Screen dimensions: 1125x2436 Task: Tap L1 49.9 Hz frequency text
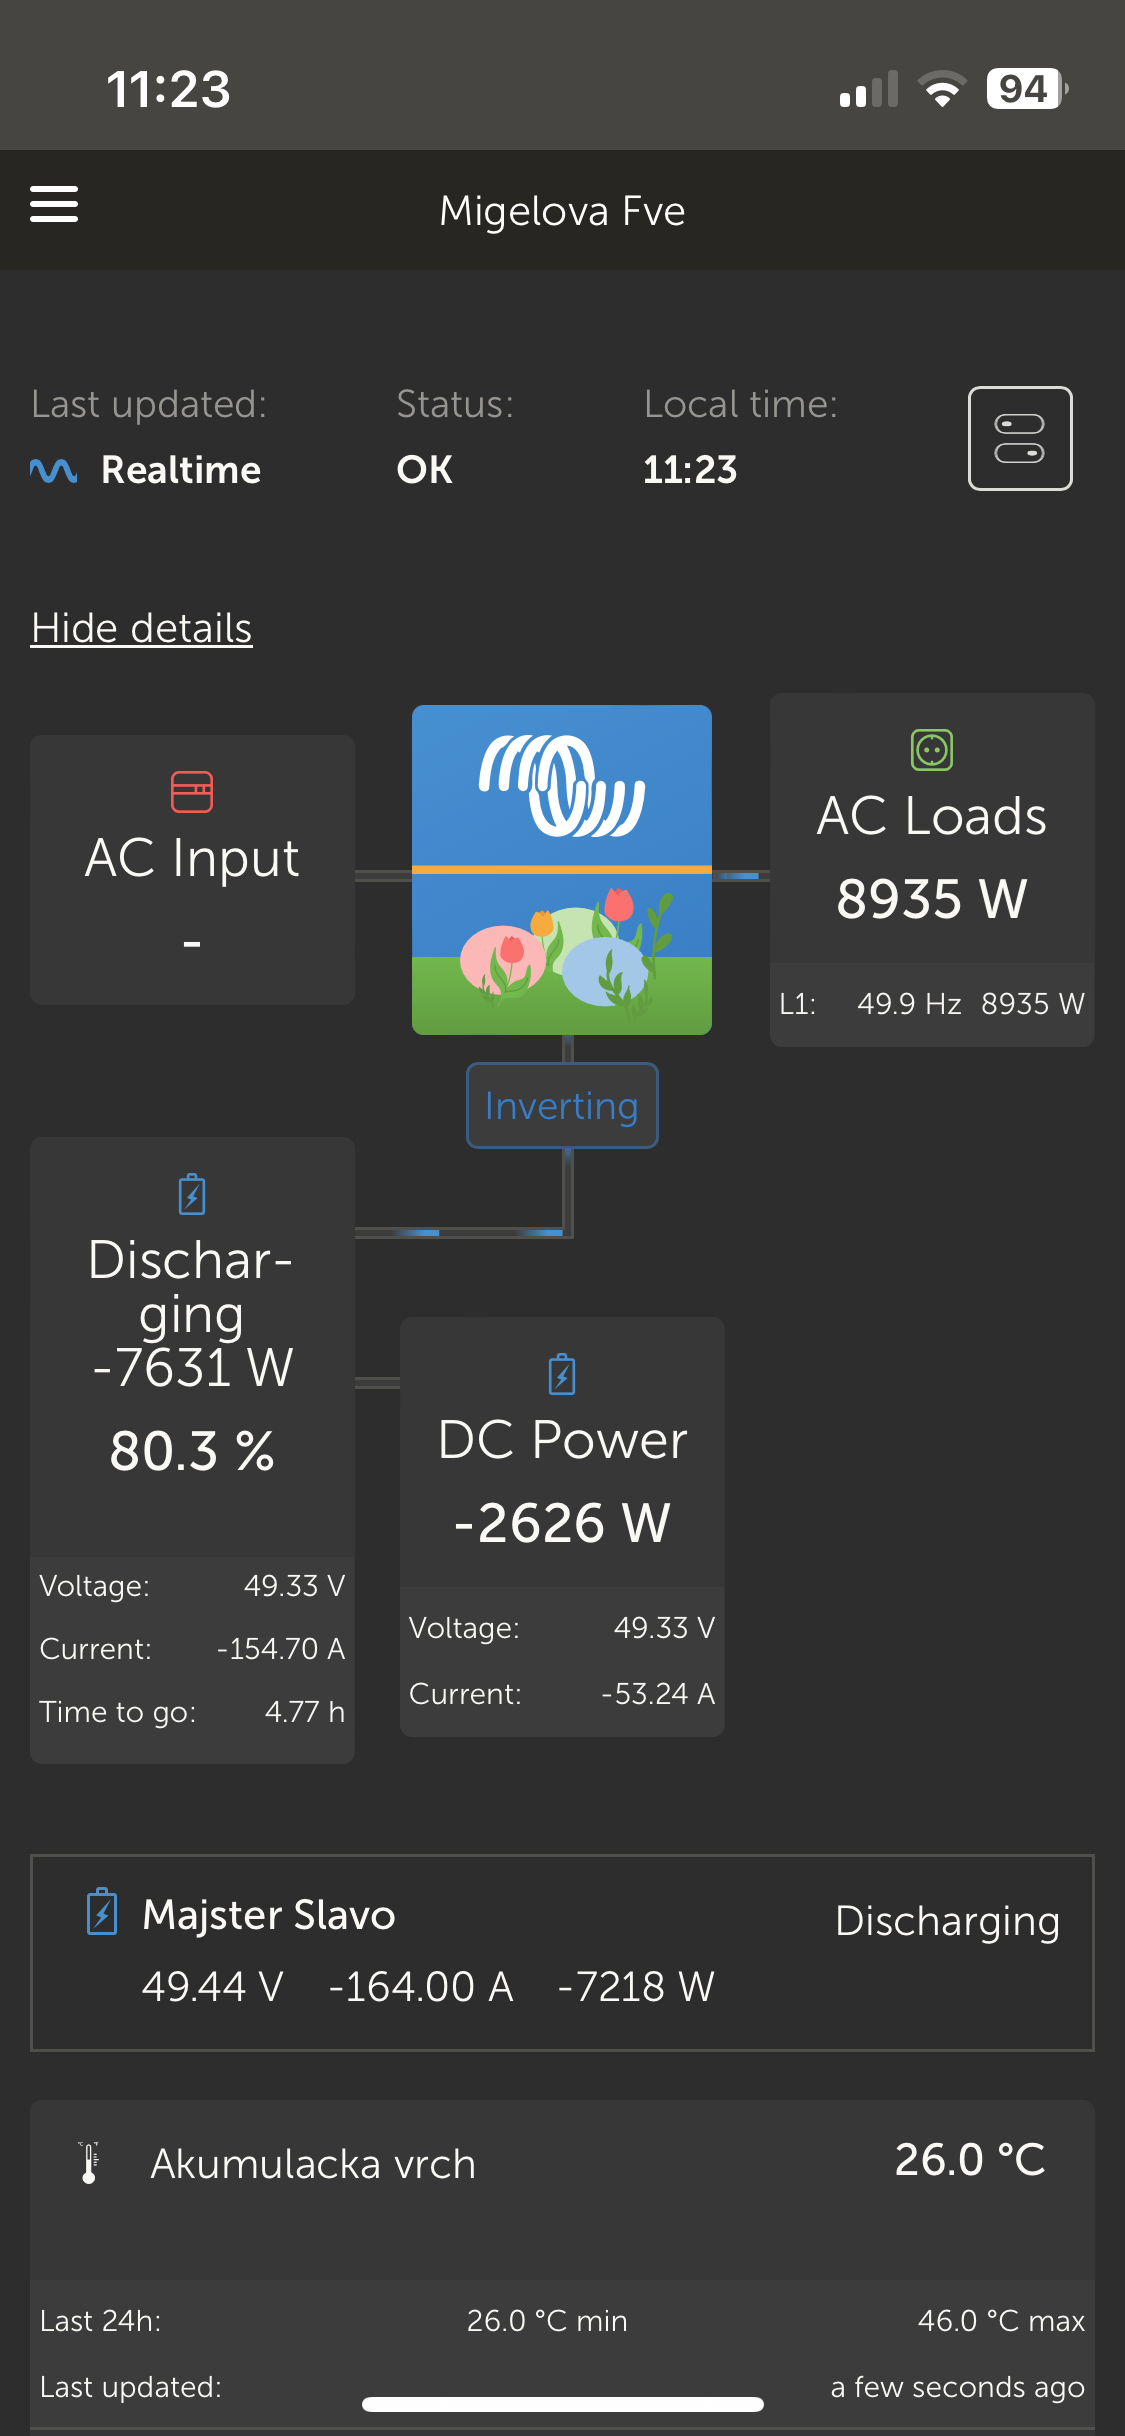[909, 1004]
